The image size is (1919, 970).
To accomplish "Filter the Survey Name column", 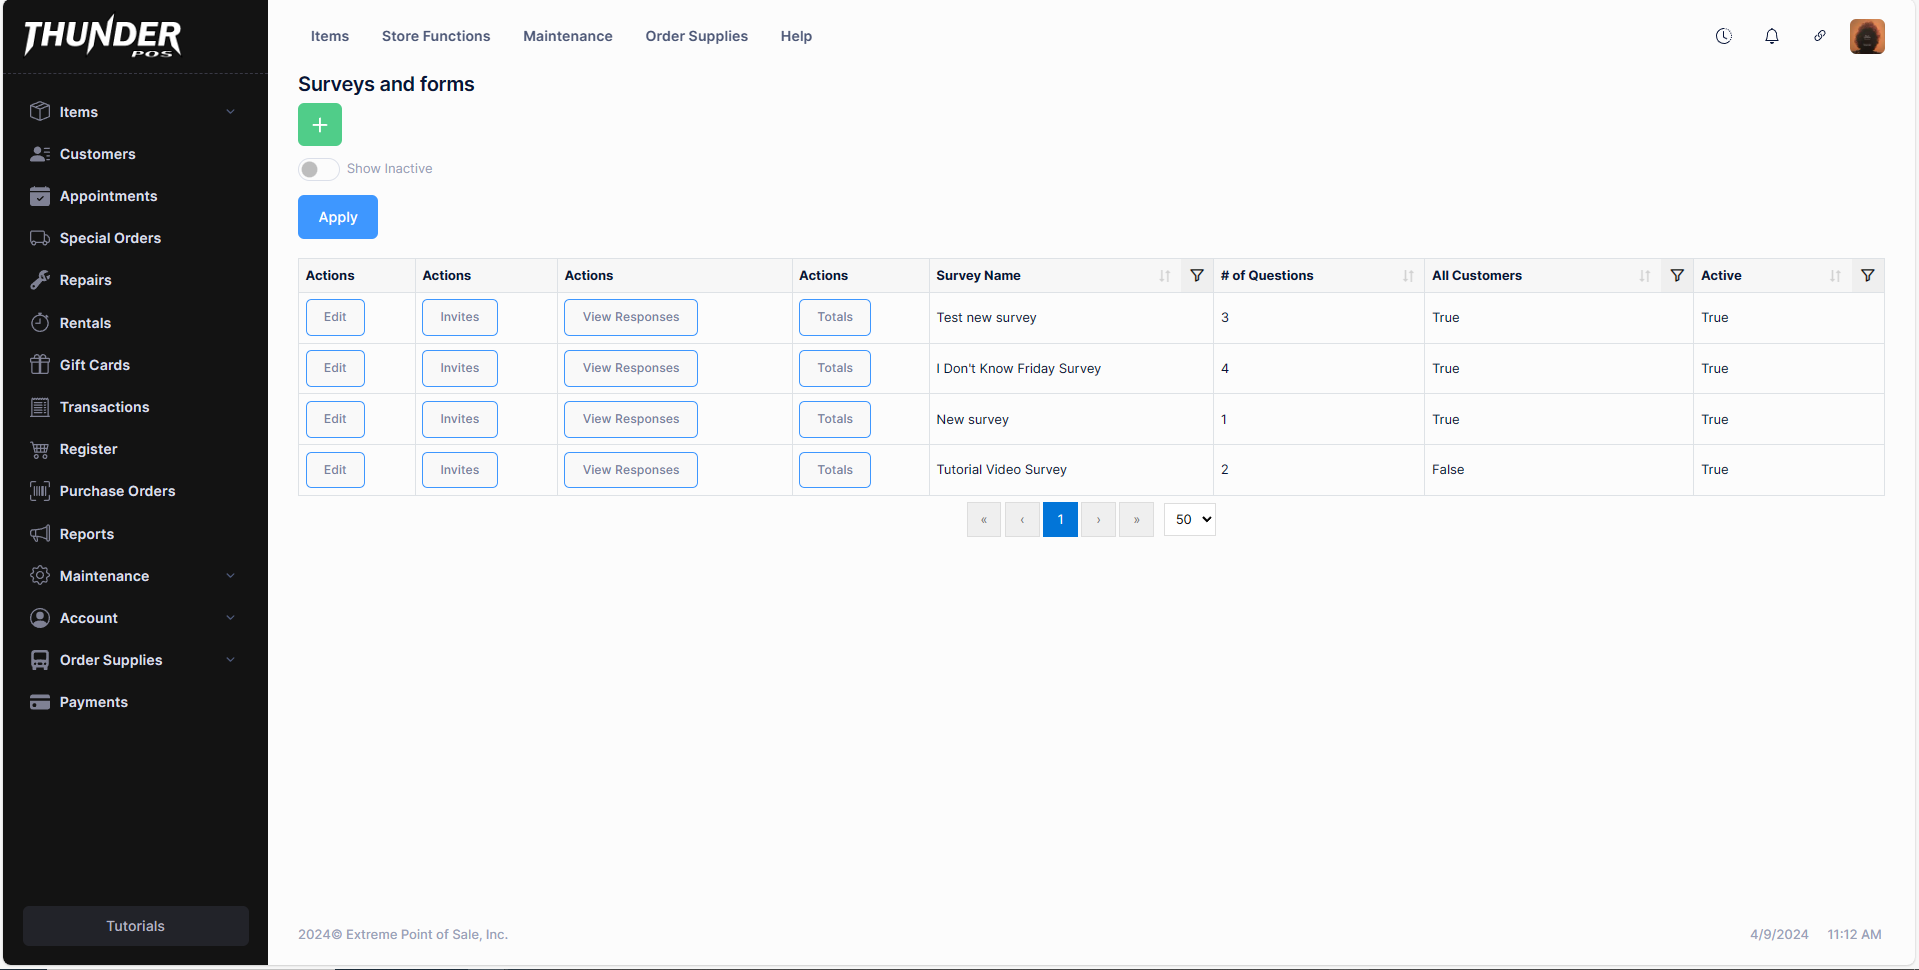I will coord(1196,276).
